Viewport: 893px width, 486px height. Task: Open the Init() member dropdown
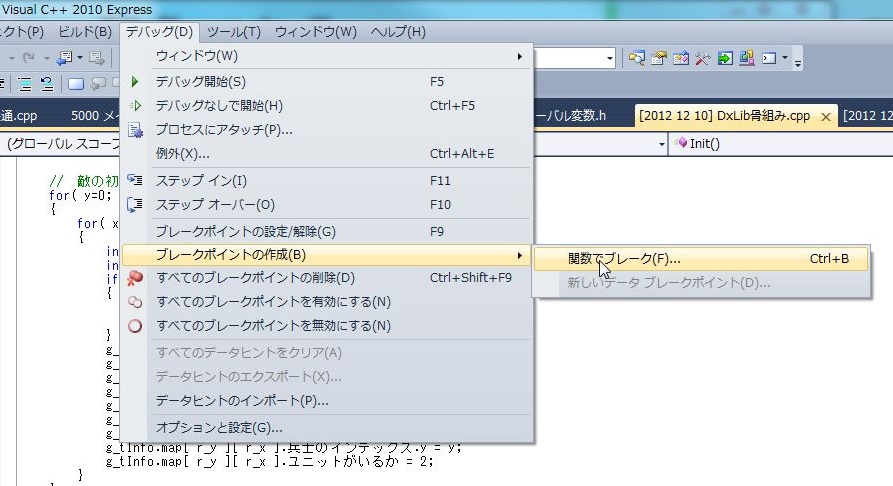pyautogui.click(x=780, y=144)
